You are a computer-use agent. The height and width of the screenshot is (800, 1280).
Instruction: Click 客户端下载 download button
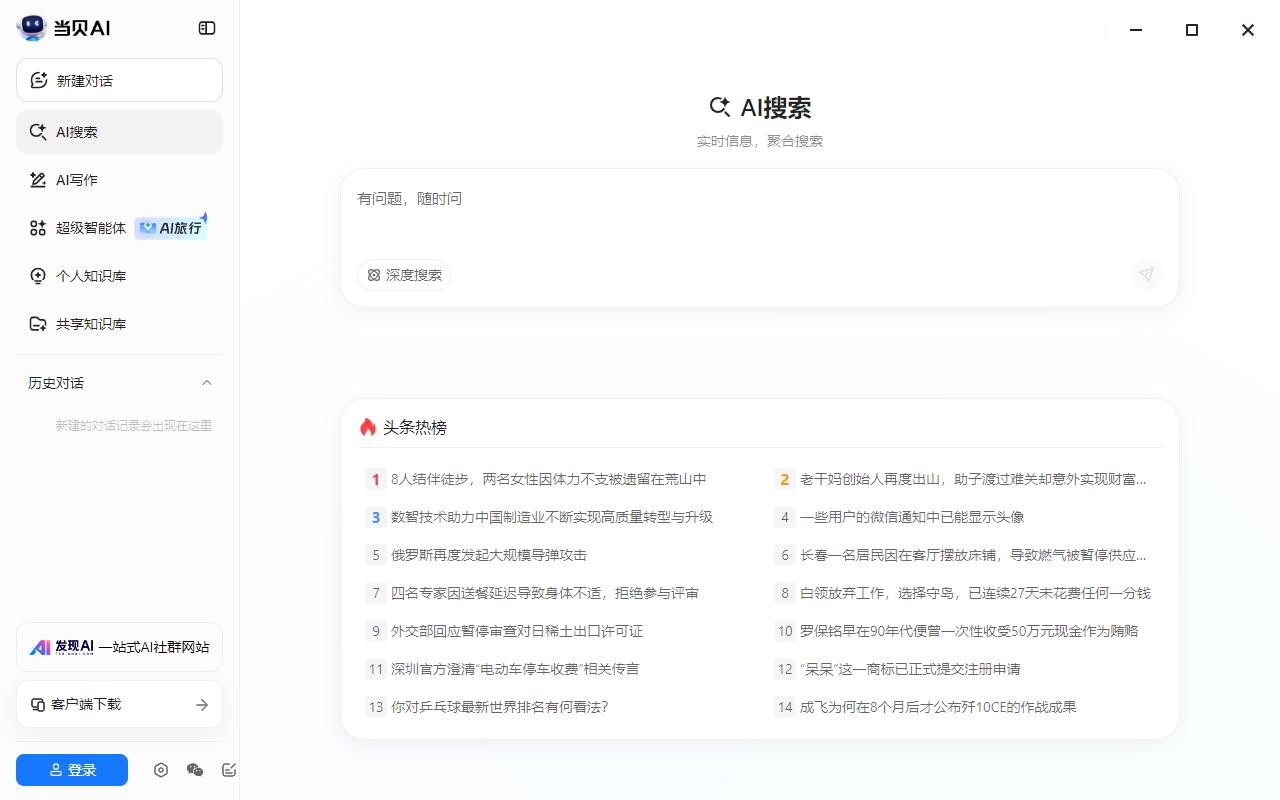pos(119,705)
